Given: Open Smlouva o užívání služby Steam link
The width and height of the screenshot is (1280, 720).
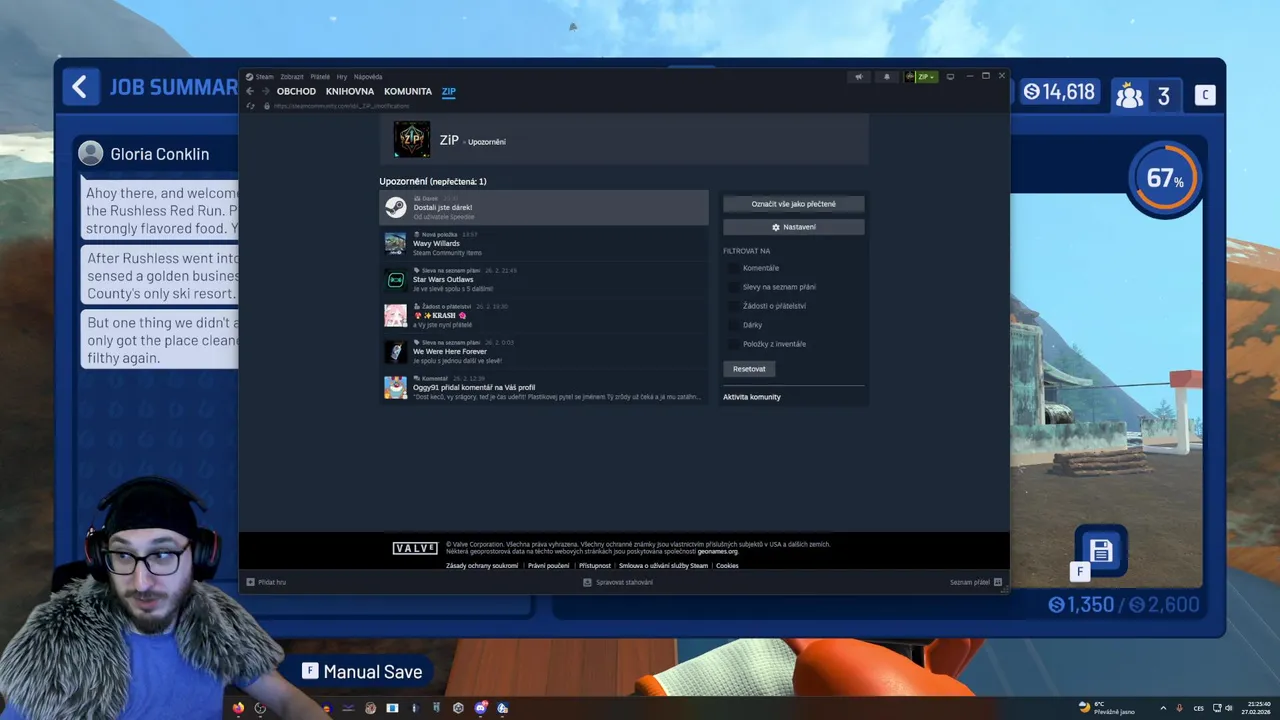Looking at the screenshot, I should click(663, 566).
